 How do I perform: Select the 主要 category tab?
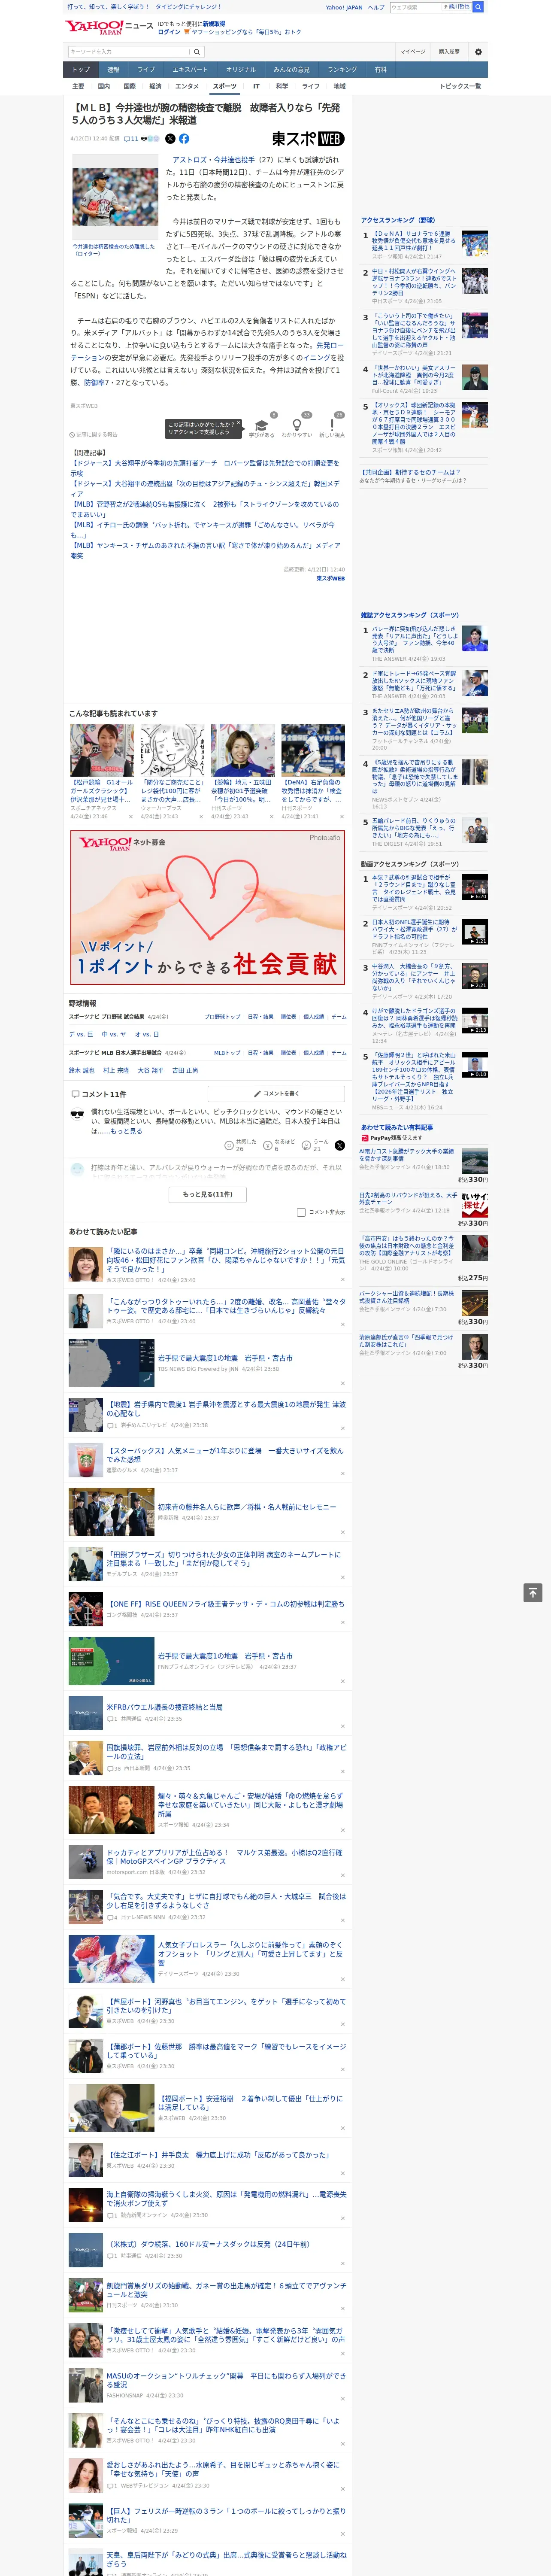(78, 87)
